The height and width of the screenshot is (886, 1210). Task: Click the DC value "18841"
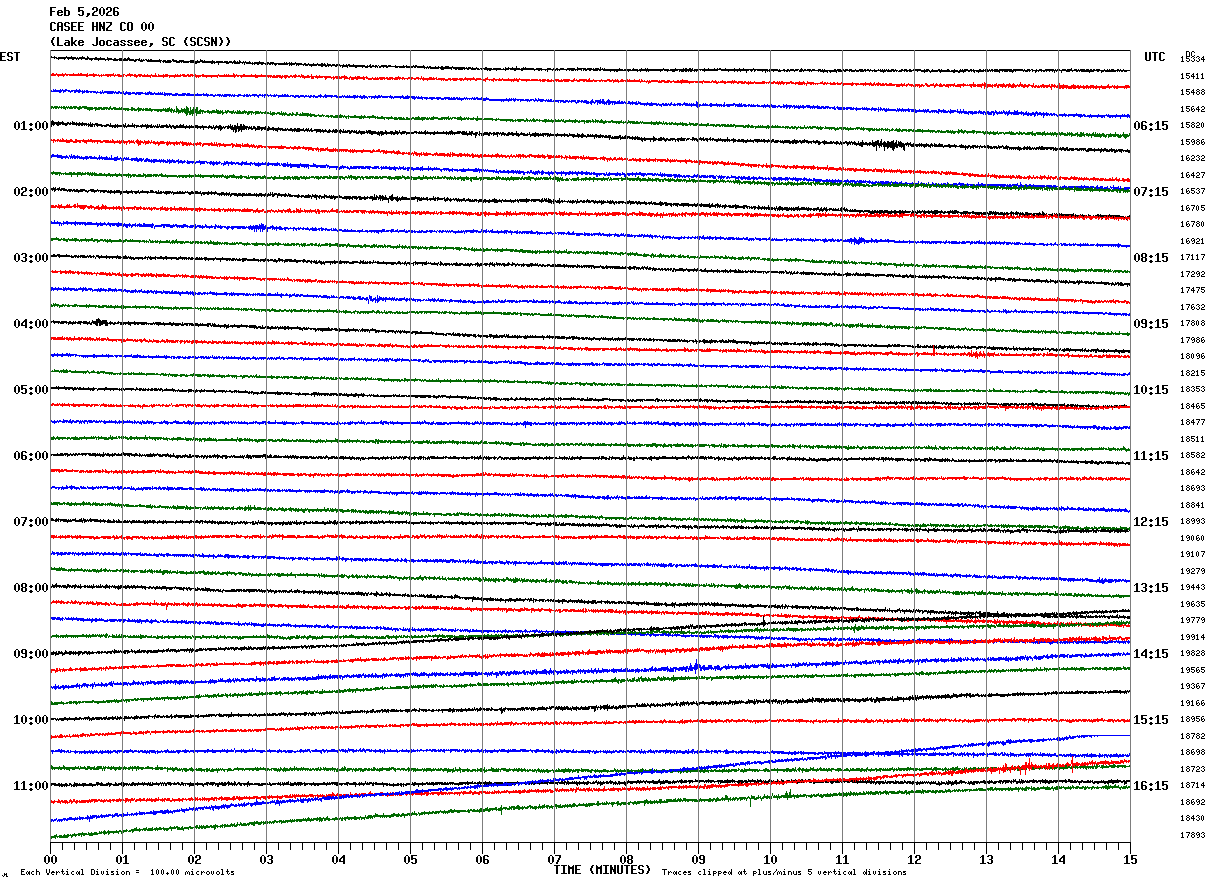[1192, 506]
